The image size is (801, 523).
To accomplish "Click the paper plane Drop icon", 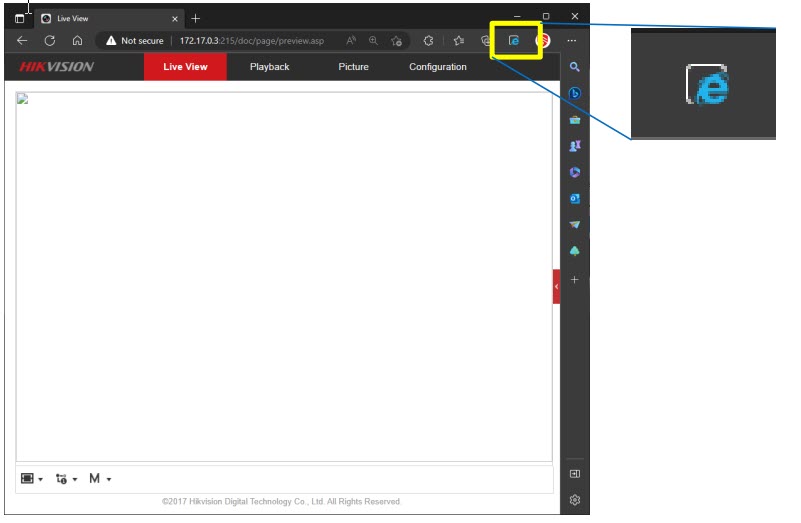I will click(x=575, y=225).
